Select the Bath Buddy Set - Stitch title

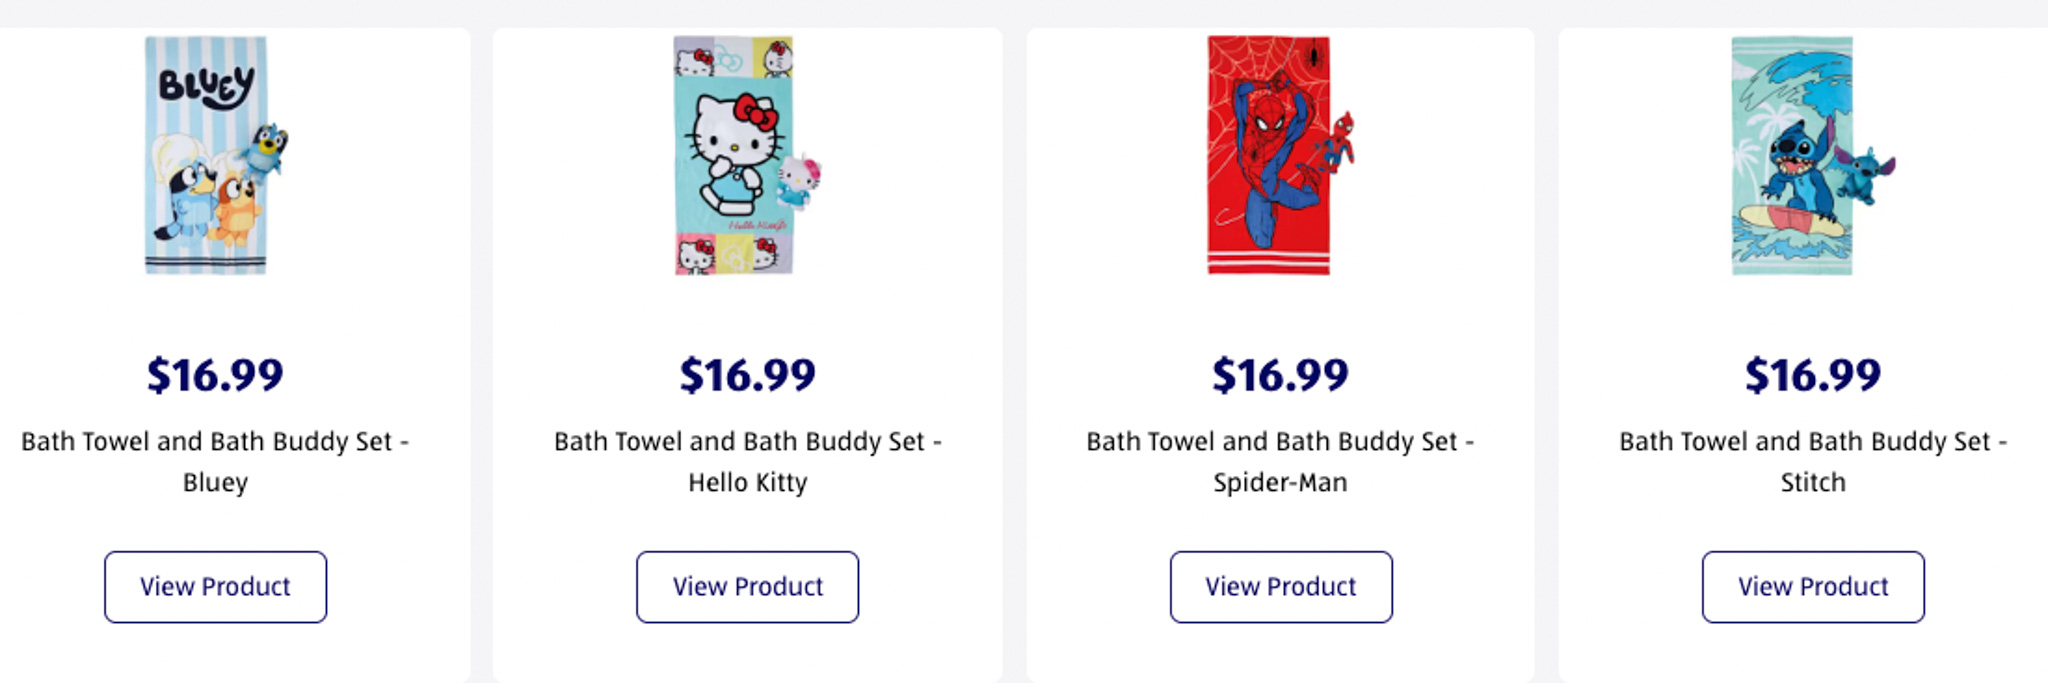tap(1813, 461)
